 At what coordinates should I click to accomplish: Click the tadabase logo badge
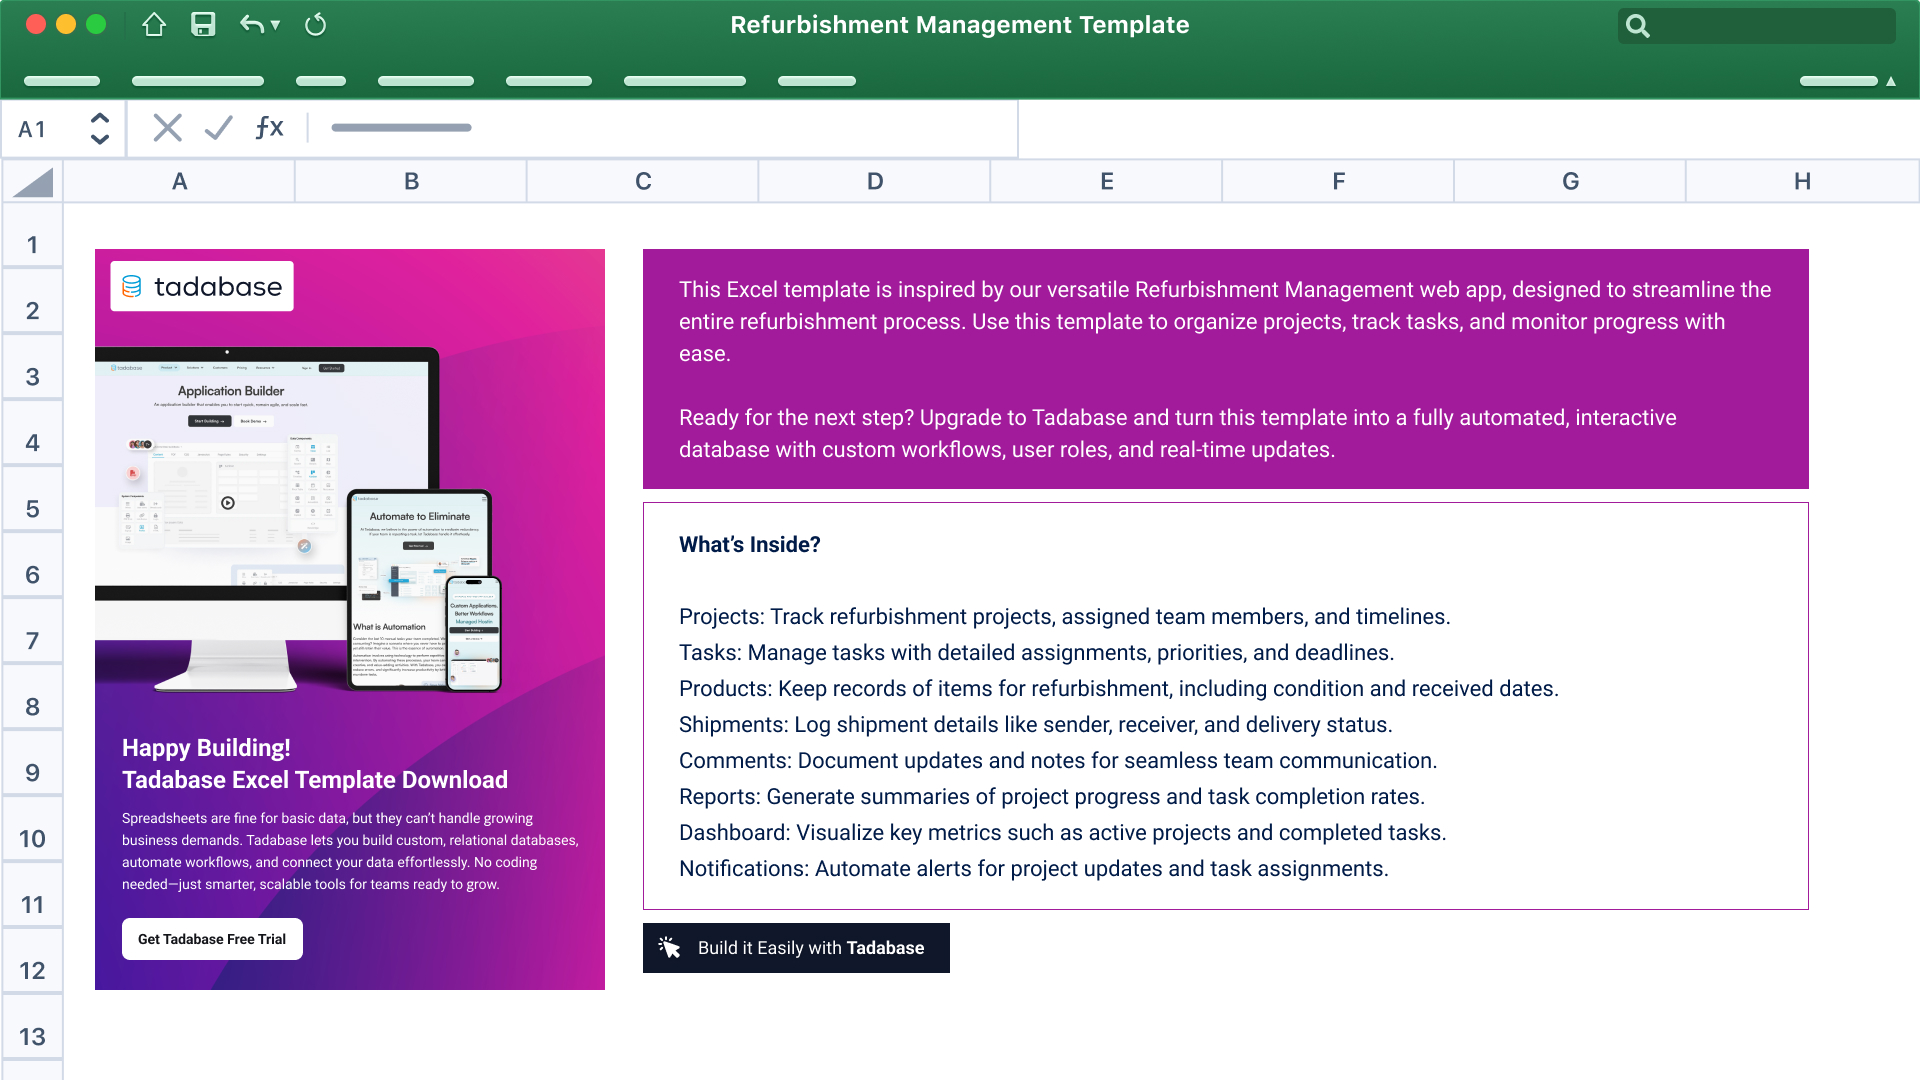point(202,287)
